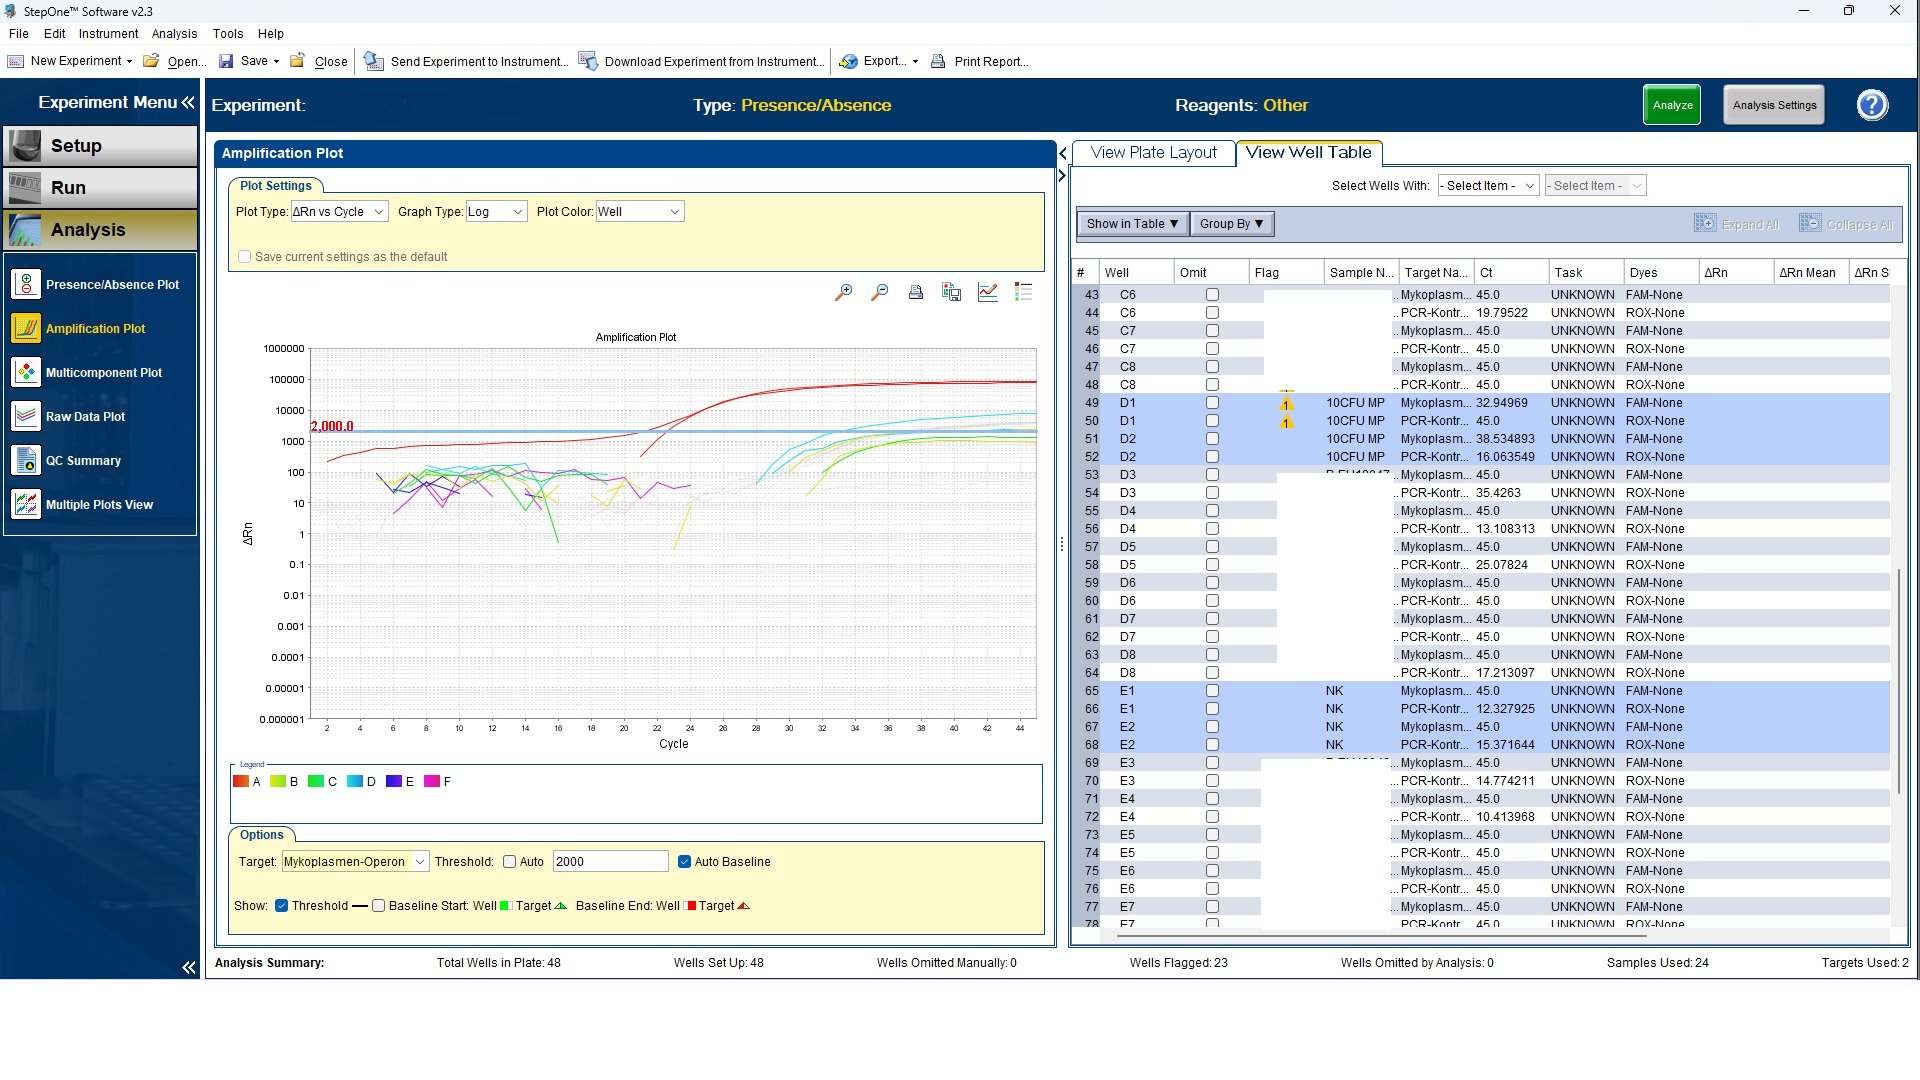
Task: Toggle the plot legend list icon
Action: click(x=1023, y=292)
